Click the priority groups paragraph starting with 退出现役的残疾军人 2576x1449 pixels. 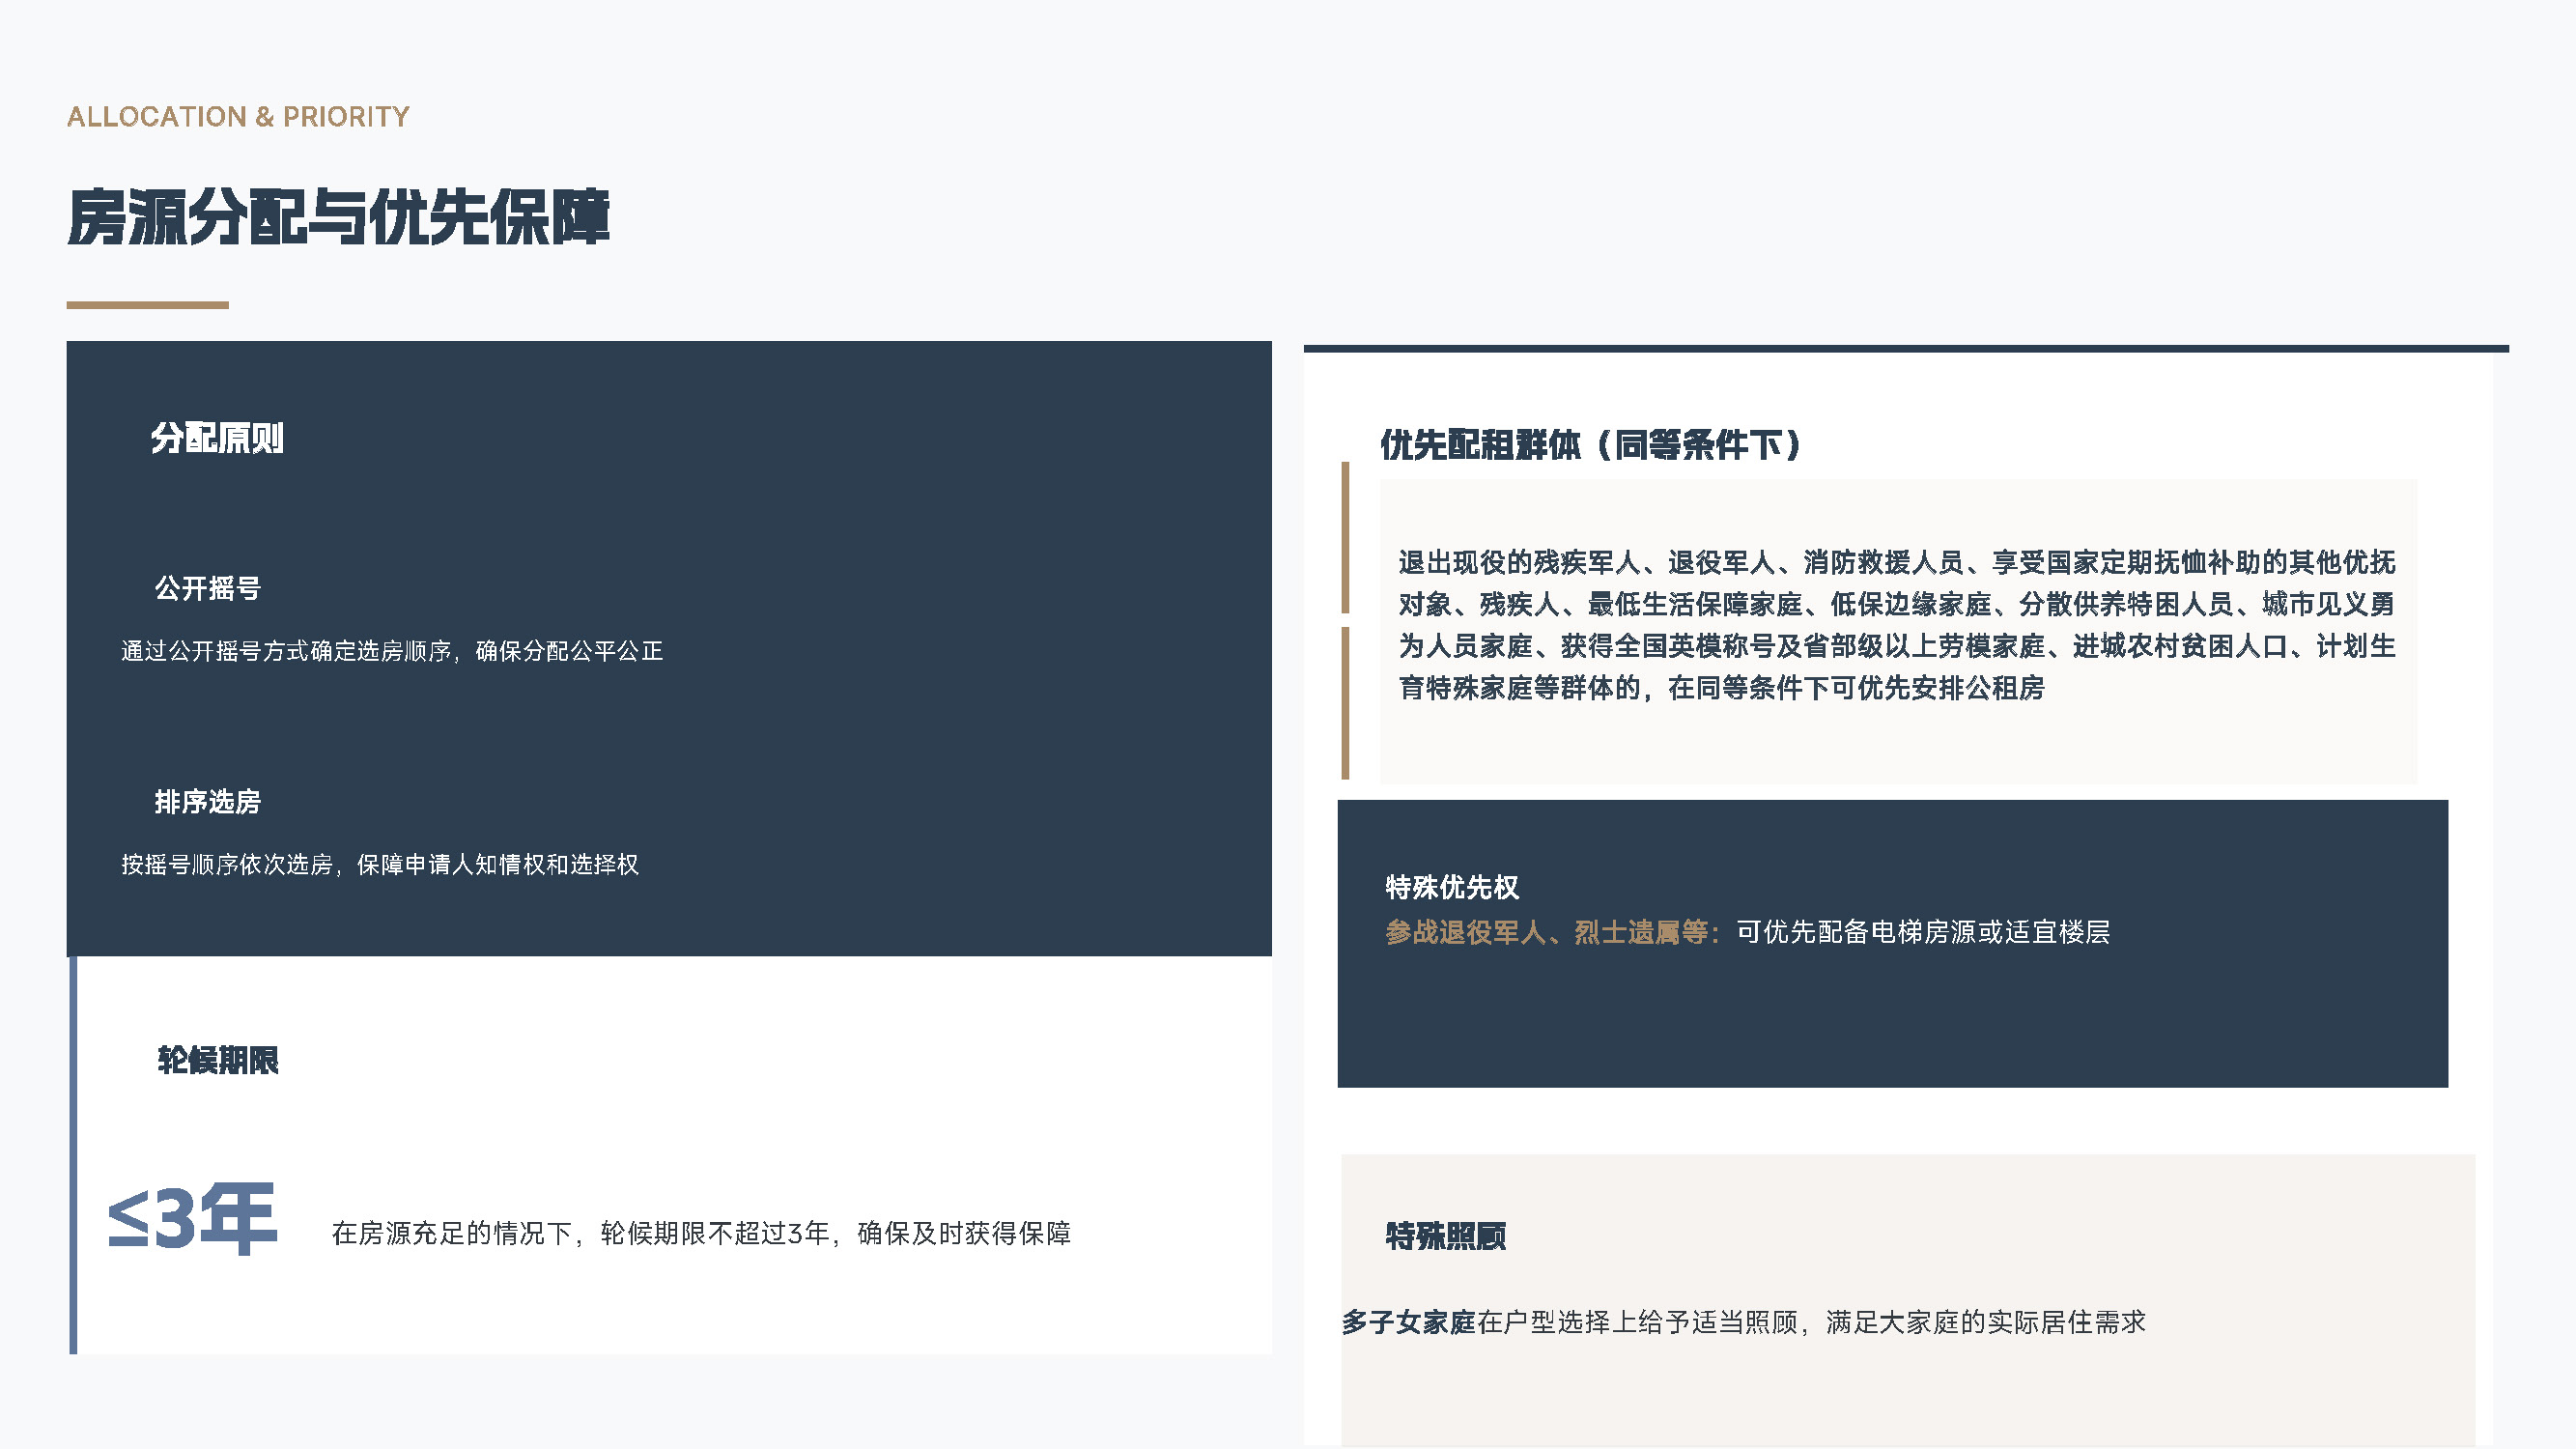1896,625
